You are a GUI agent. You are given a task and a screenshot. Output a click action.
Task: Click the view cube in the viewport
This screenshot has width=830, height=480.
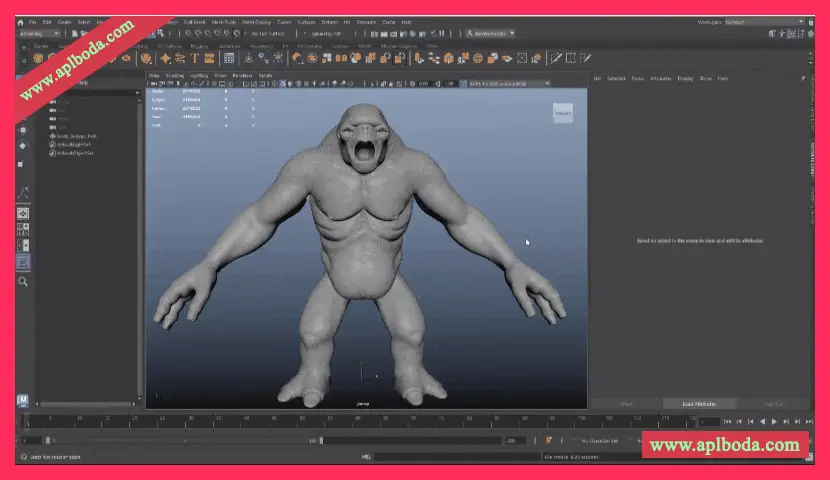(x=563, y=113)
